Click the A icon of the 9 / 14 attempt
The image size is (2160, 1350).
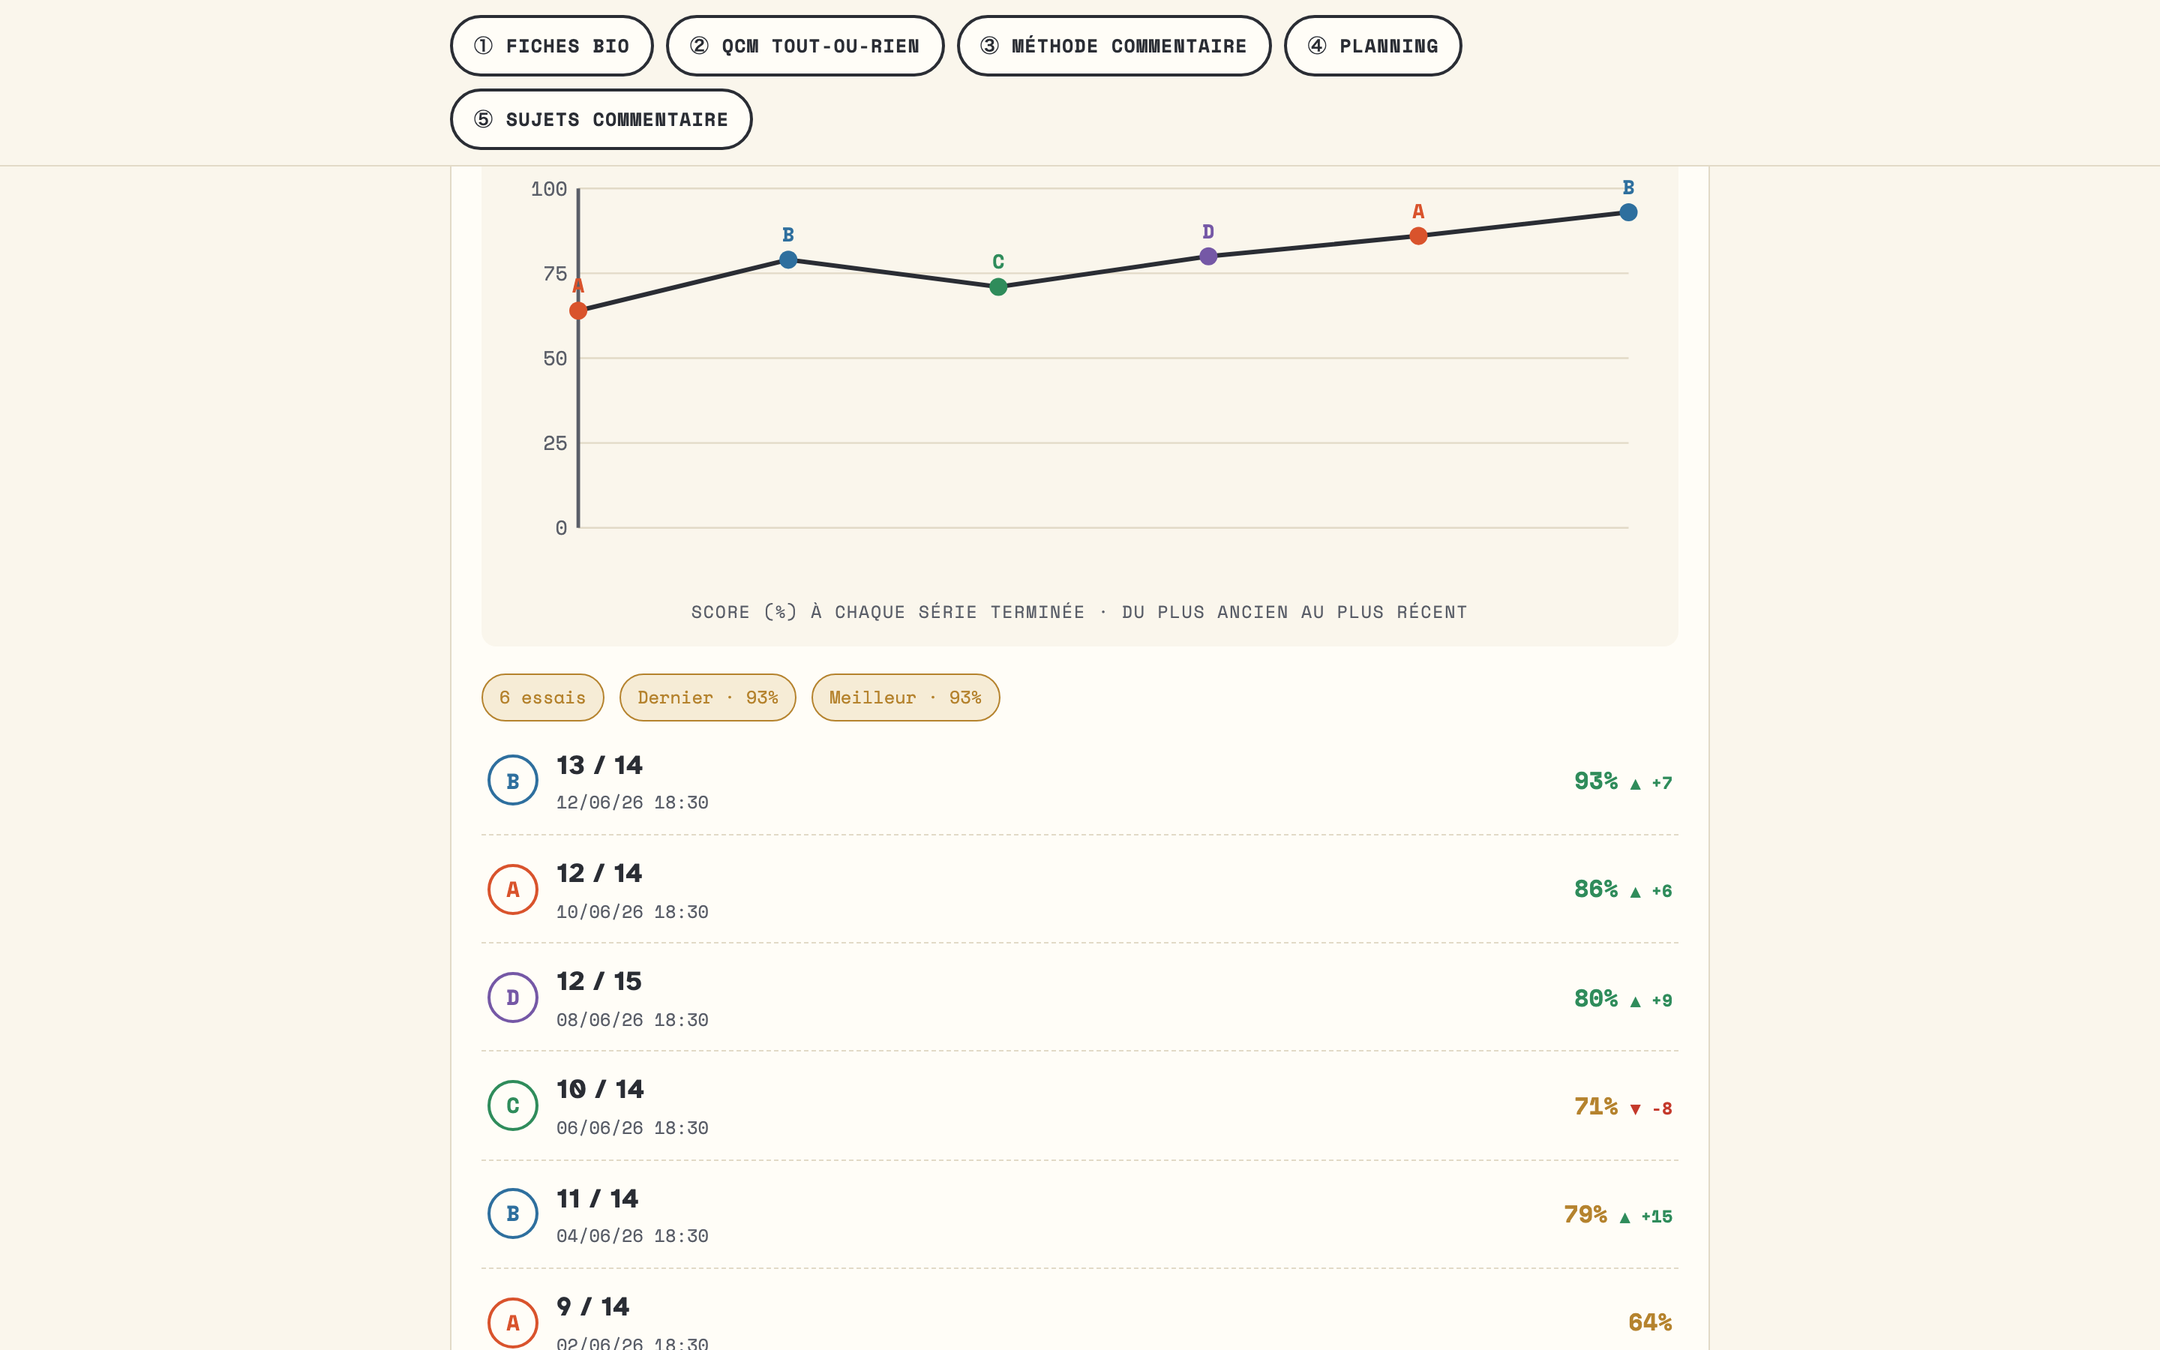pos(513,1322)
